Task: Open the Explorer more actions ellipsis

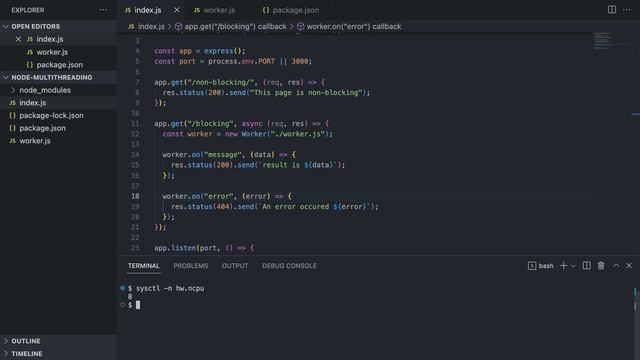Action: tap(103, 10)
